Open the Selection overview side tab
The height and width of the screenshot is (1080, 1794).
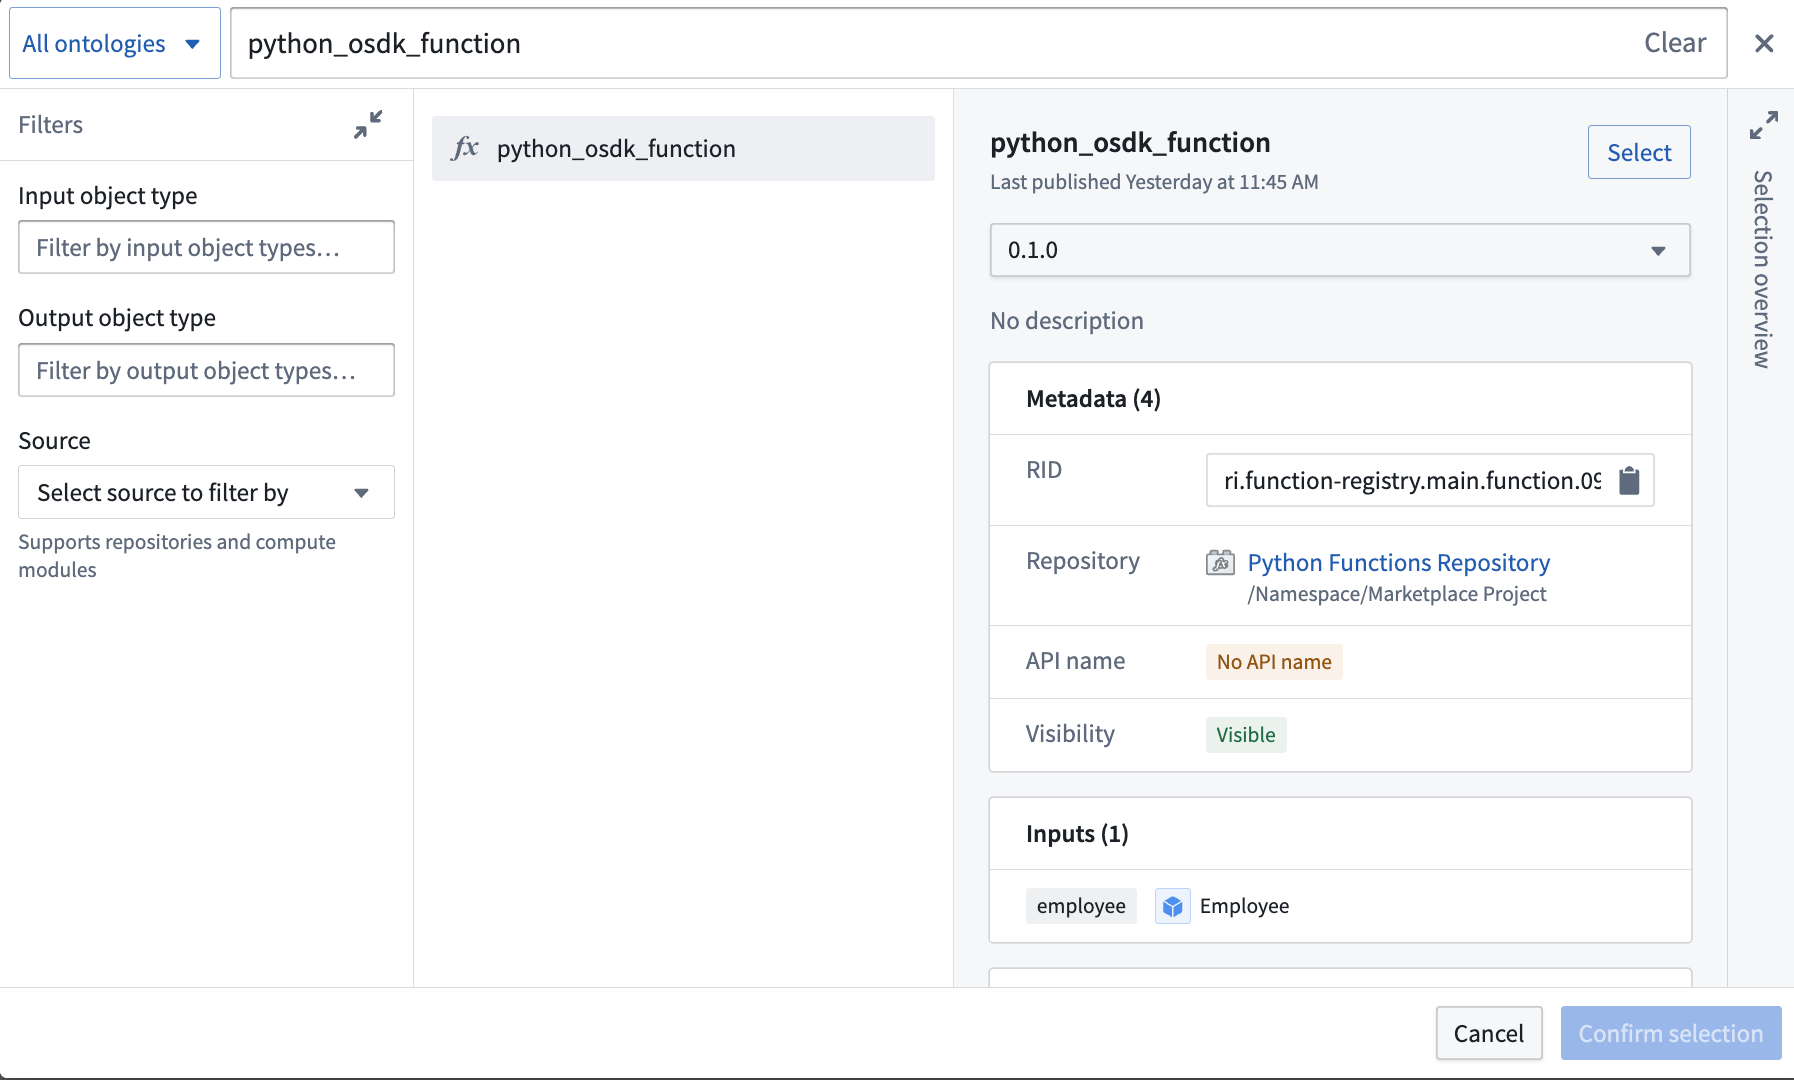click(x=1762, y=270)
